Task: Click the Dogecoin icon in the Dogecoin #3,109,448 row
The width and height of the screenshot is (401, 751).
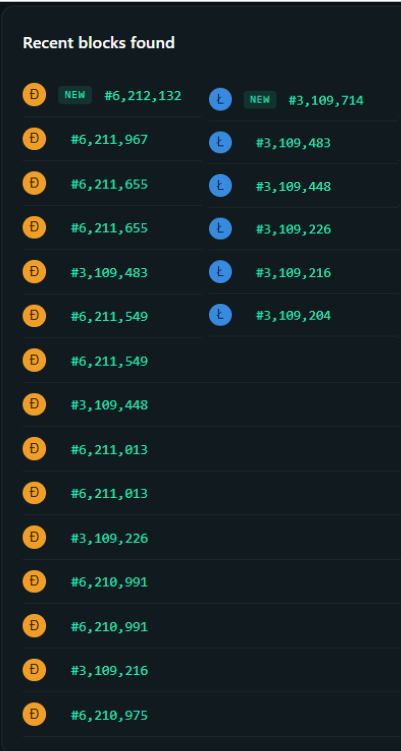Action: [x=34, y=404]
